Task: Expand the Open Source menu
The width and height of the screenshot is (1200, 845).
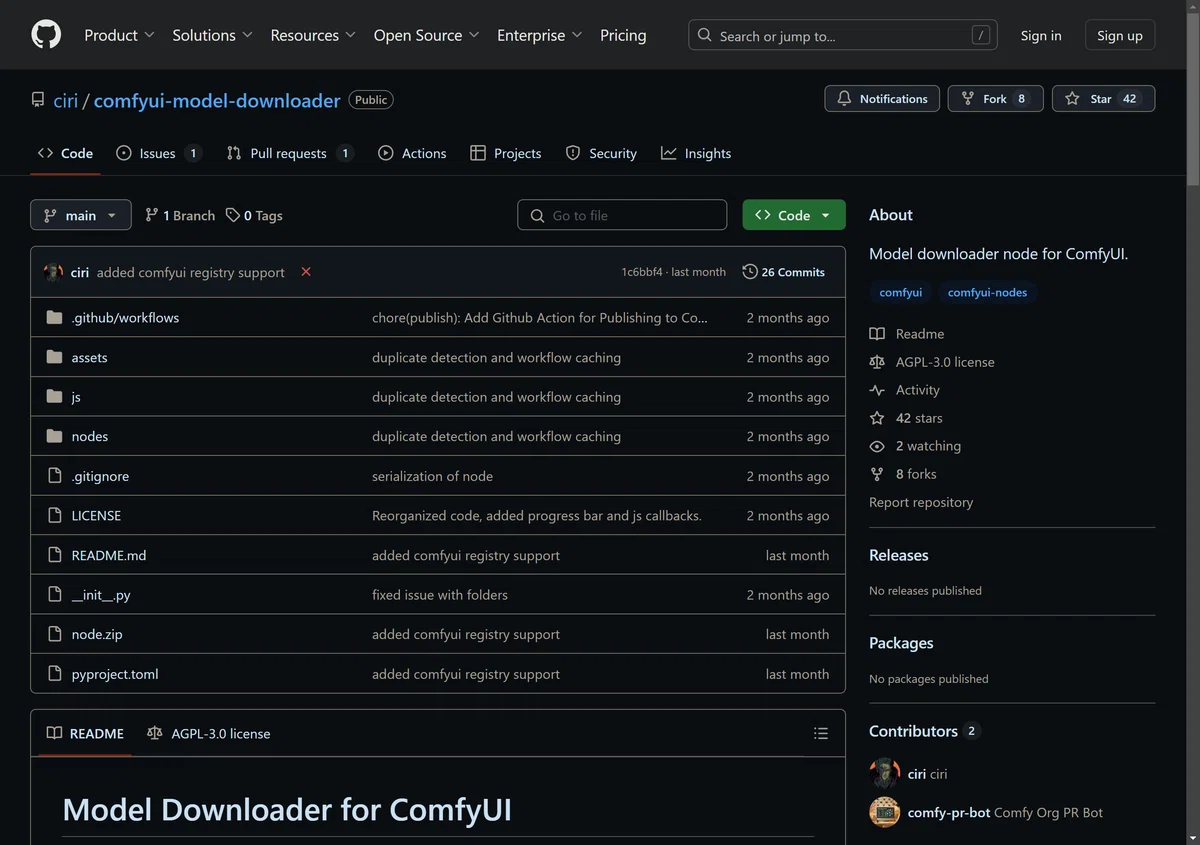Action: tap(427, 35)
